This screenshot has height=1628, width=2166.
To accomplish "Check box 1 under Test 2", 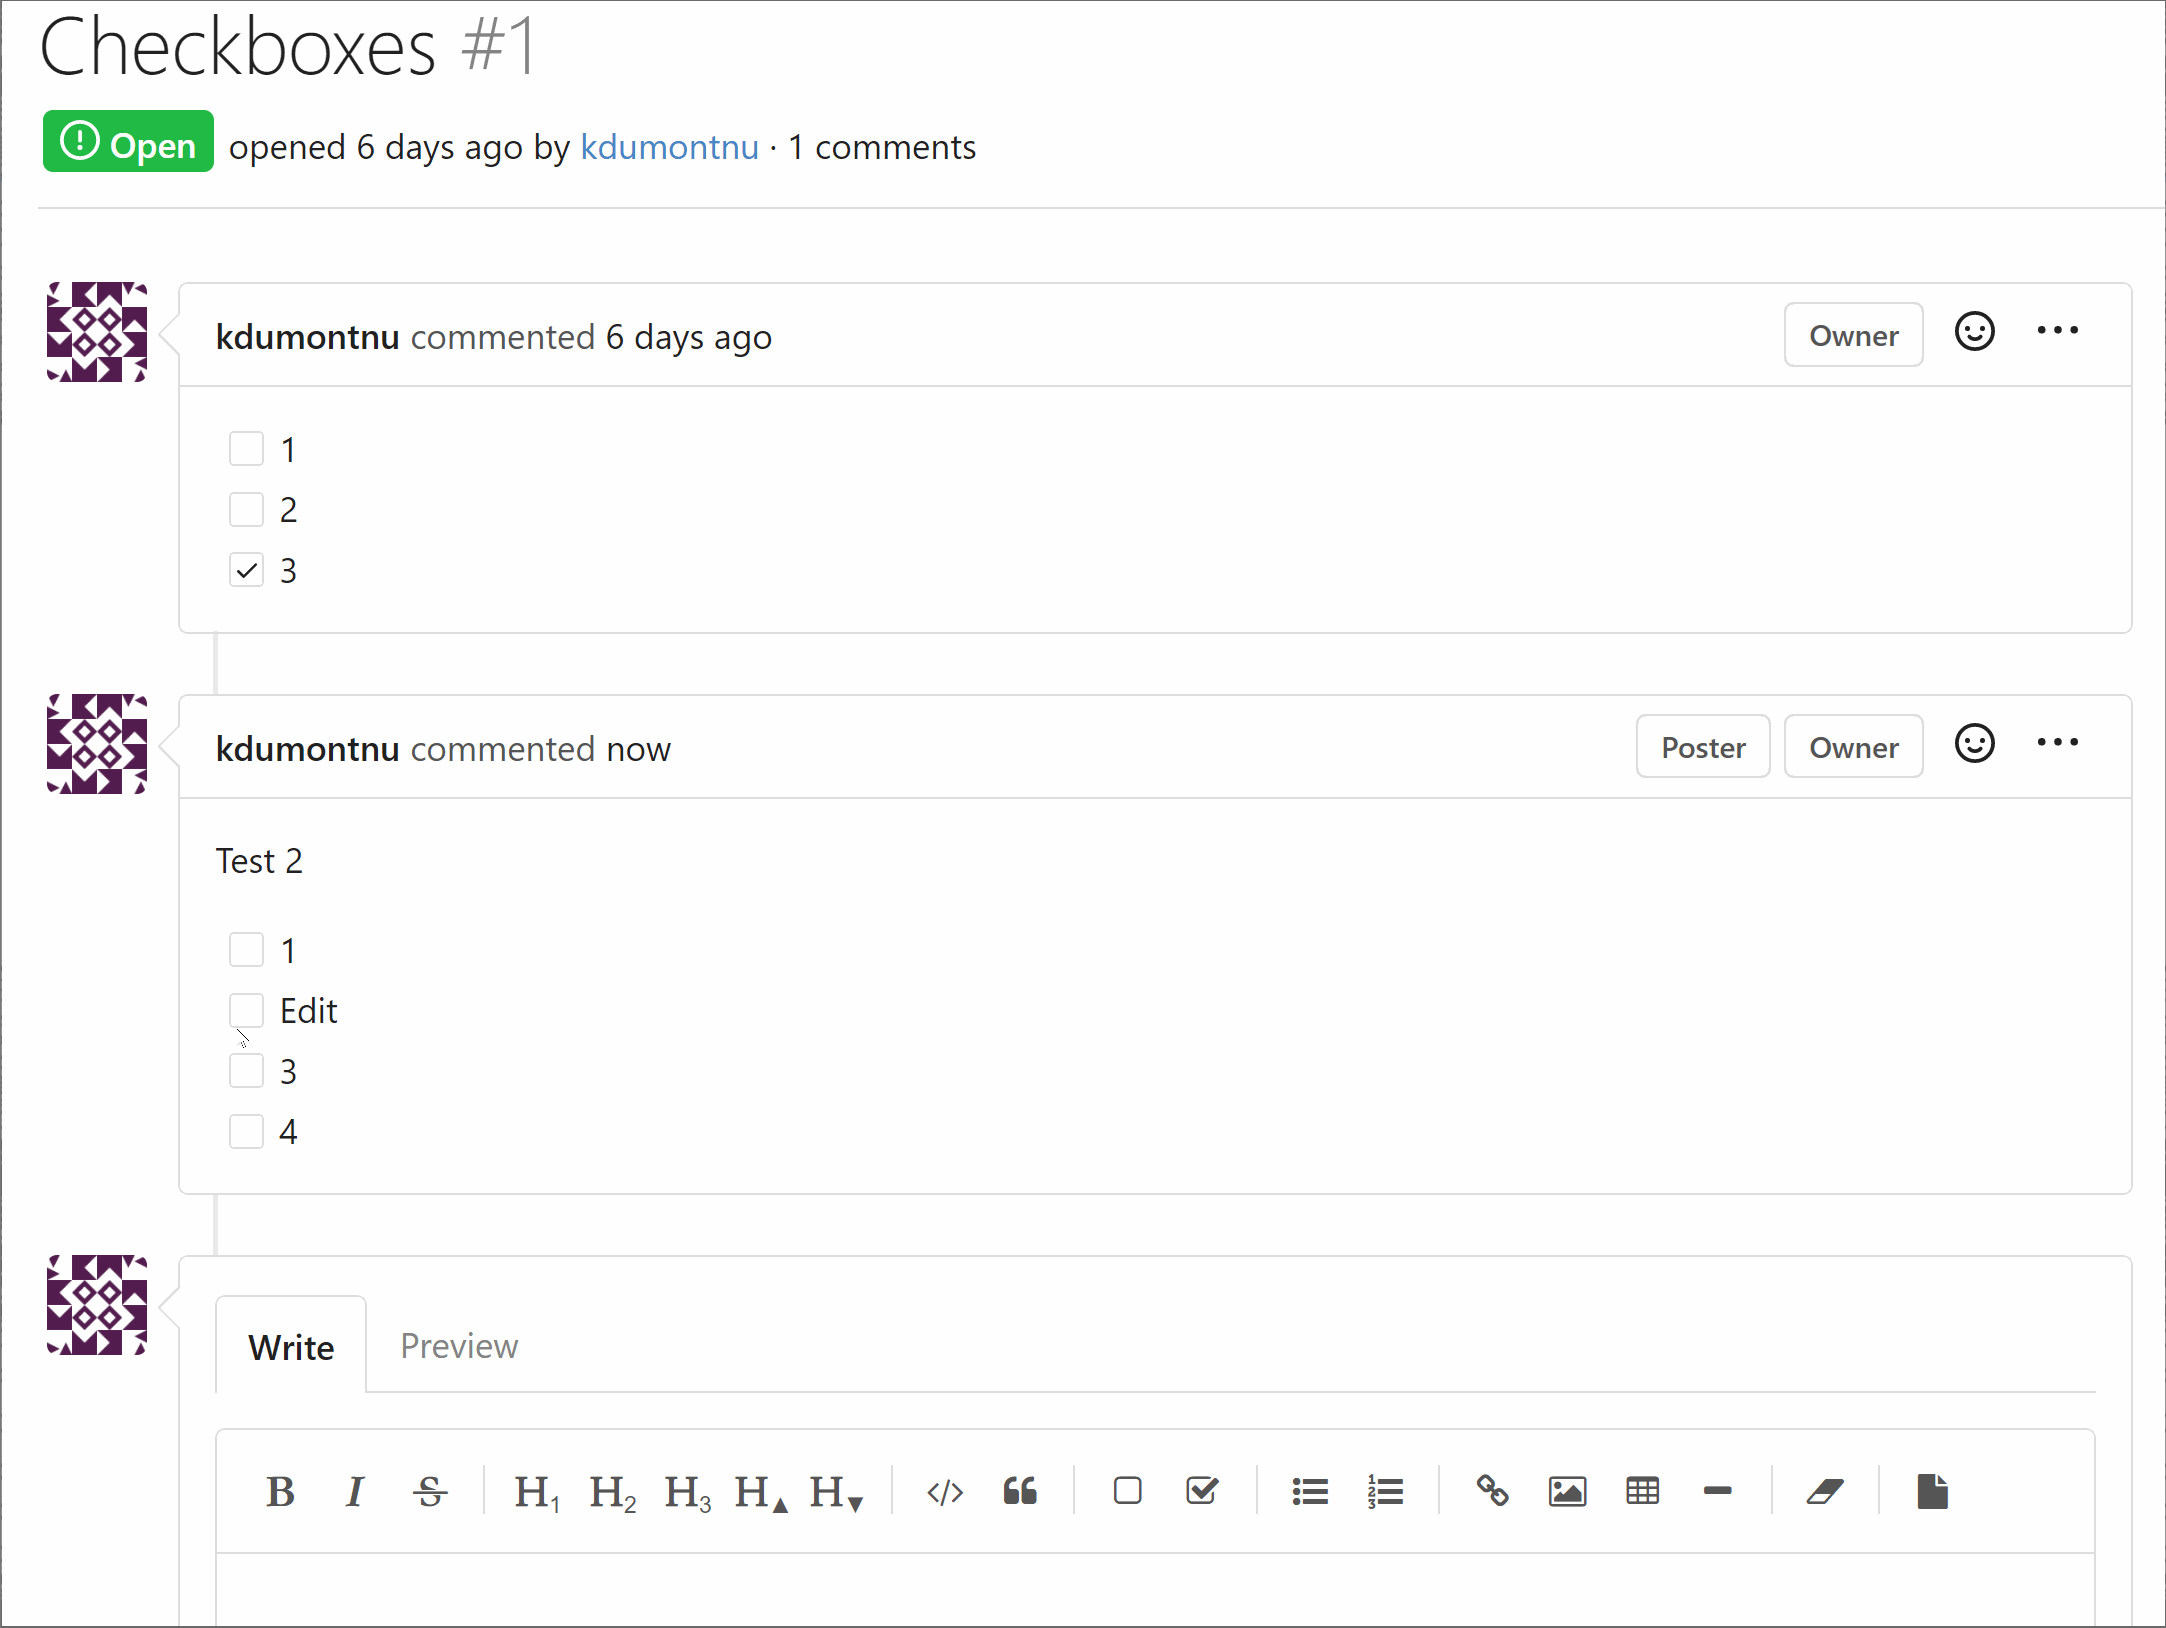I will click(246, 950).
